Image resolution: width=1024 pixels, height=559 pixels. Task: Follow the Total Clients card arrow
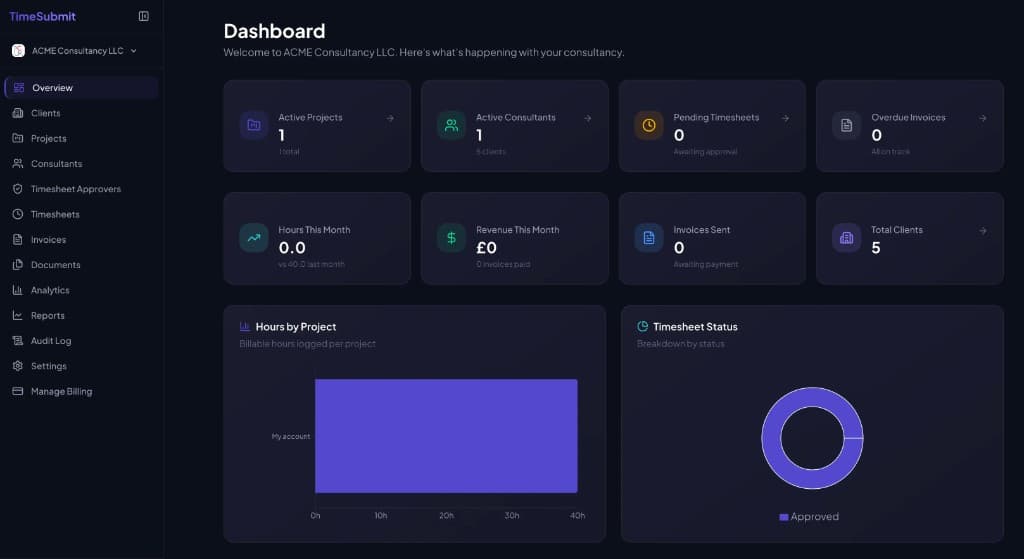(x=983, y=231)
